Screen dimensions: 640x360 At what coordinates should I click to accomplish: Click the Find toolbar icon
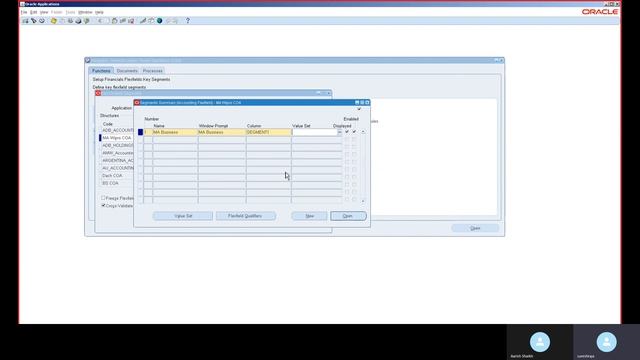[x=34, y=20]
